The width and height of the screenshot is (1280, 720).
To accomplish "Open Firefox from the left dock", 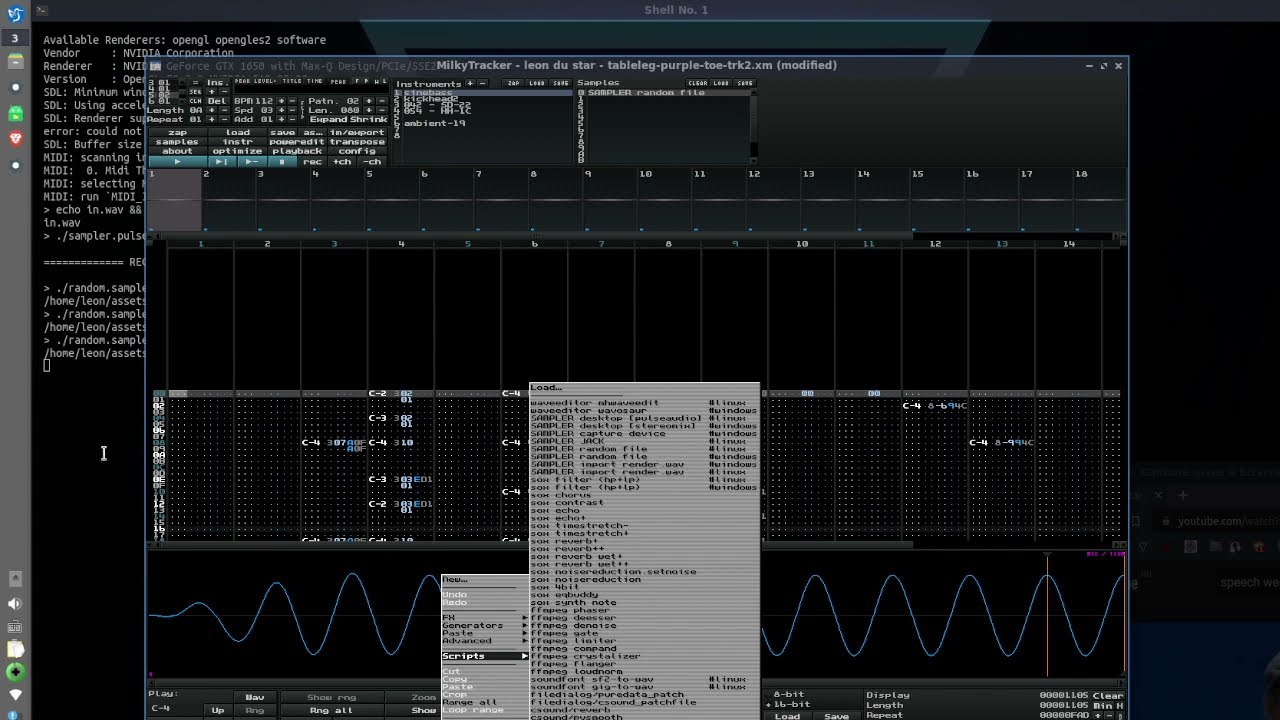I will [14, 88].
